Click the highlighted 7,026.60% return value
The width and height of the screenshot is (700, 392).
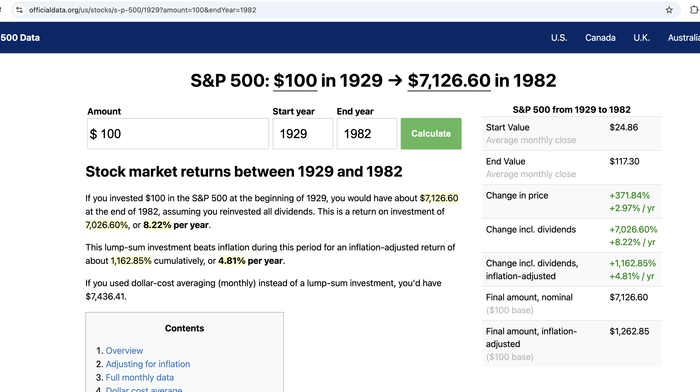(x=107, y=225)
